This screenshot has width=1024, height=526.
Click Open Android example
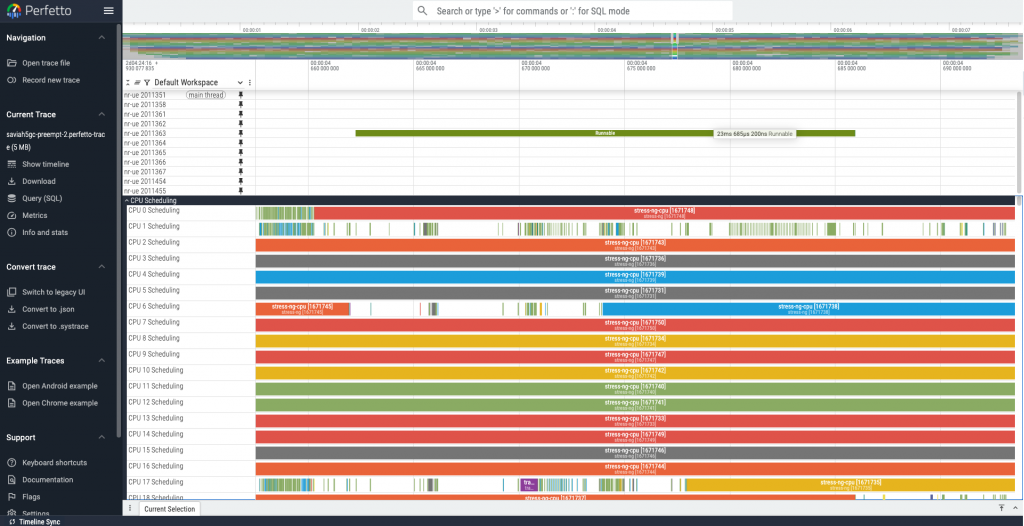pyautogui.click(x=59, y=386)
